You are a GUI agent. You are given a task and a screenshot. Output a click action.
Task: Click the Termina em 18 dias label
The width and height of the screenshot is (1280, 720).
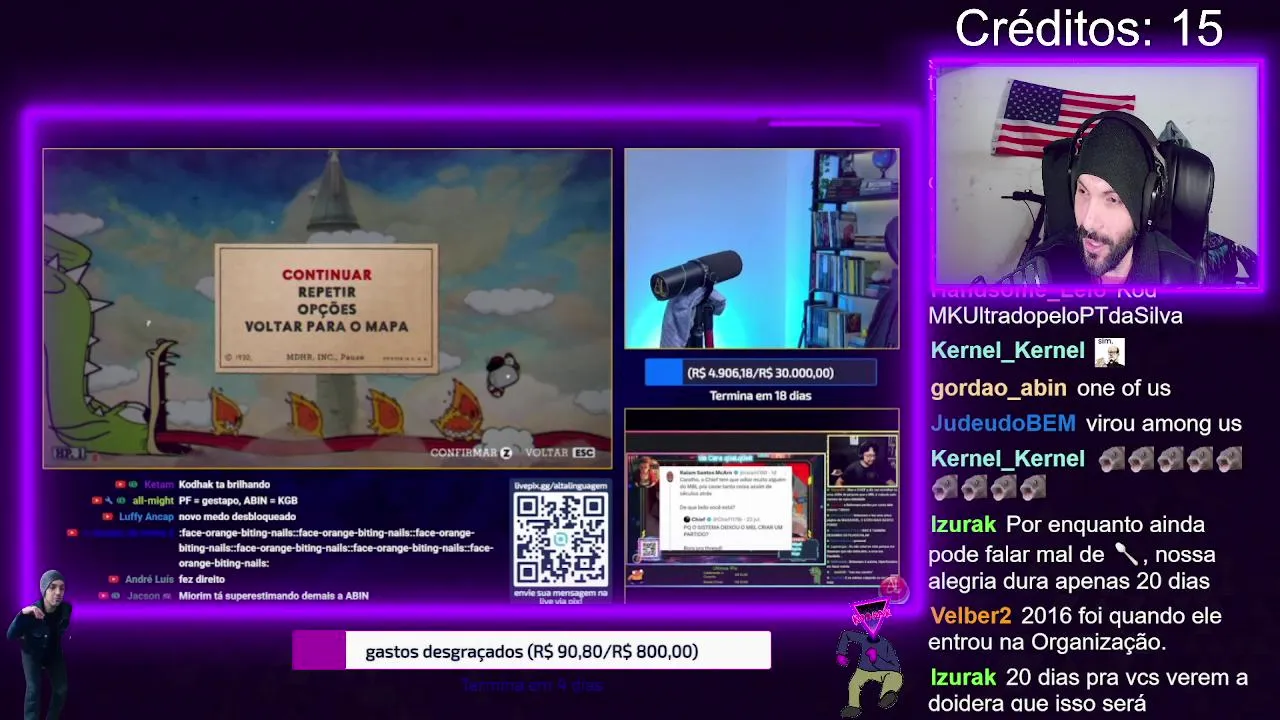(x=760, y=395)
